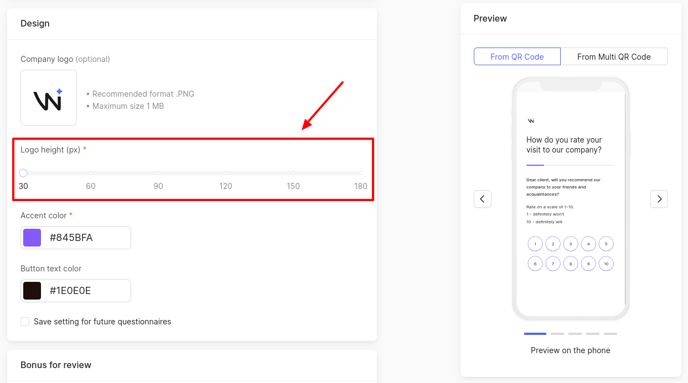The width and height of the screenshot is (688, 383).
Task: Click the #845BFA accent color field
Action: pos(75,238)
